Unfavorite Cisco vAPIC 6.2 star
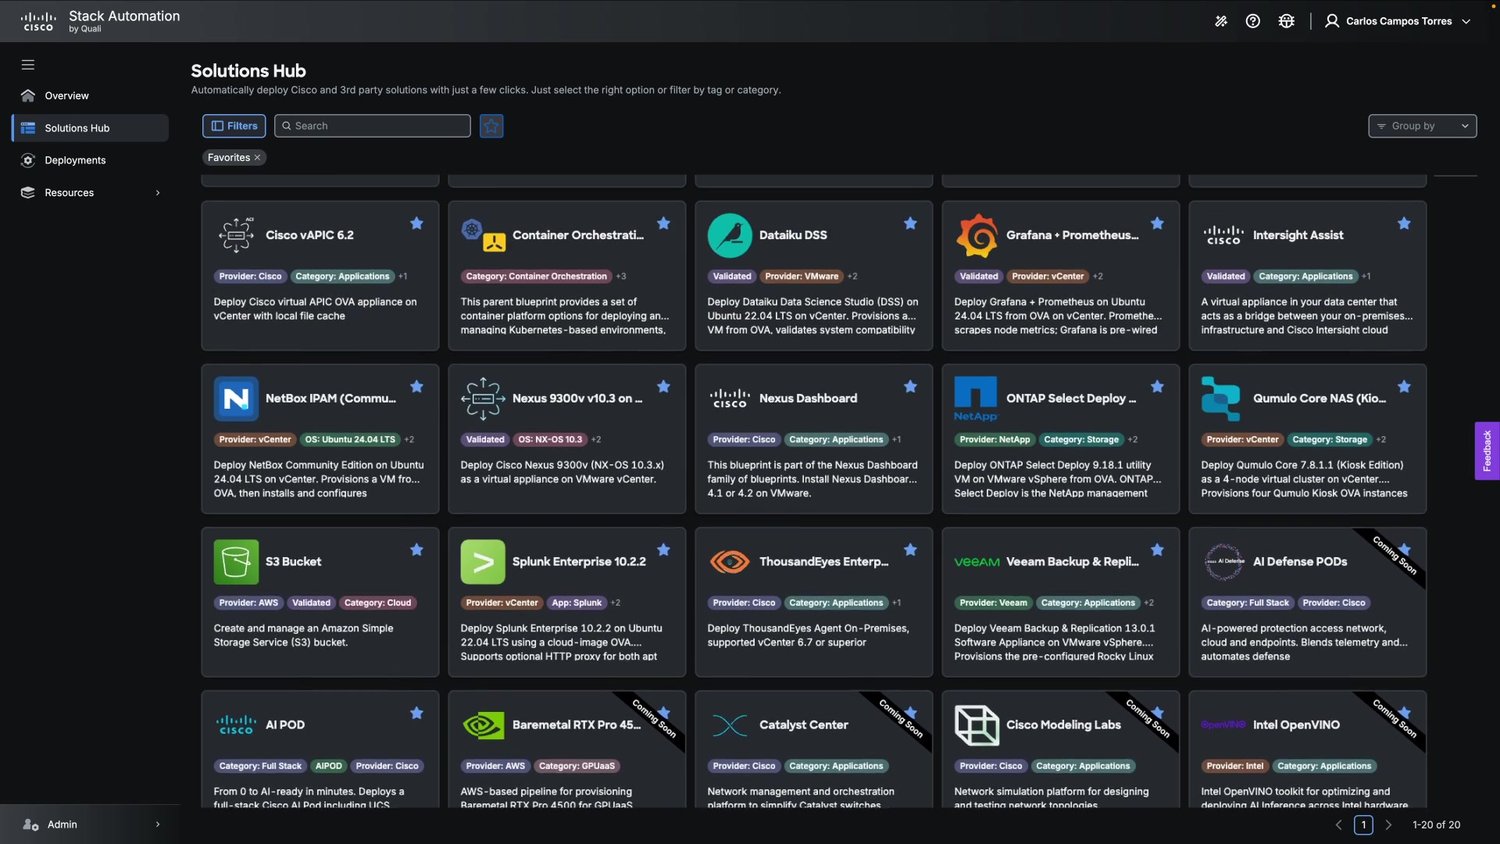 point(417,224)
